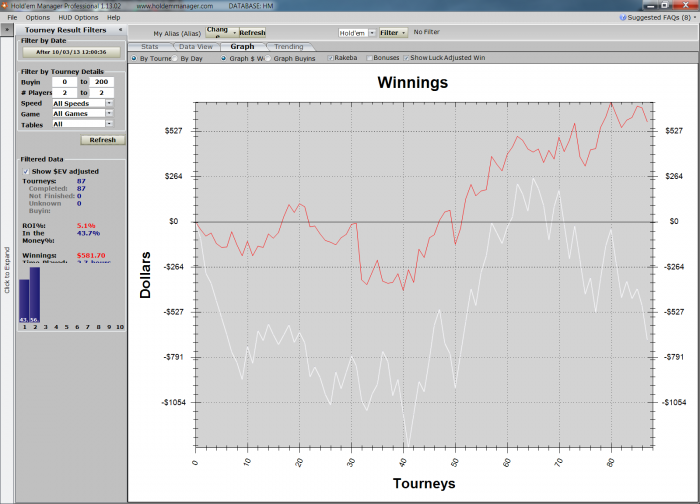Click the maximum Buyin field showing 200
Screen dimensions: 700x504
click(x=101, y=82)
